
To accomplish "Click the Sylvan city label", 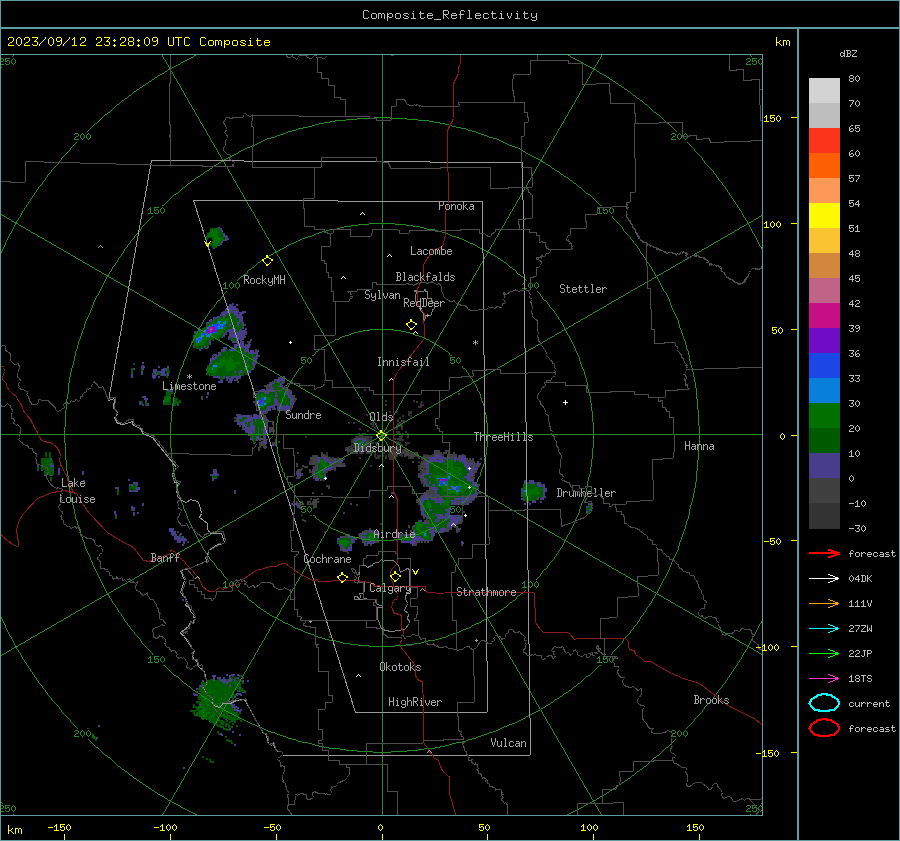I will [x=382, y=295].
